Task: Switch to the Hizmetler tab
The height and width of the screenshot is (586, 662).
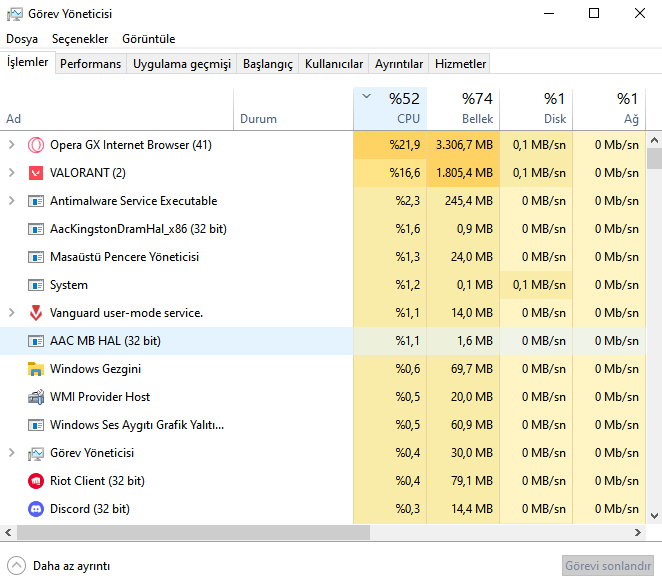Action: (x=460, y=64)
